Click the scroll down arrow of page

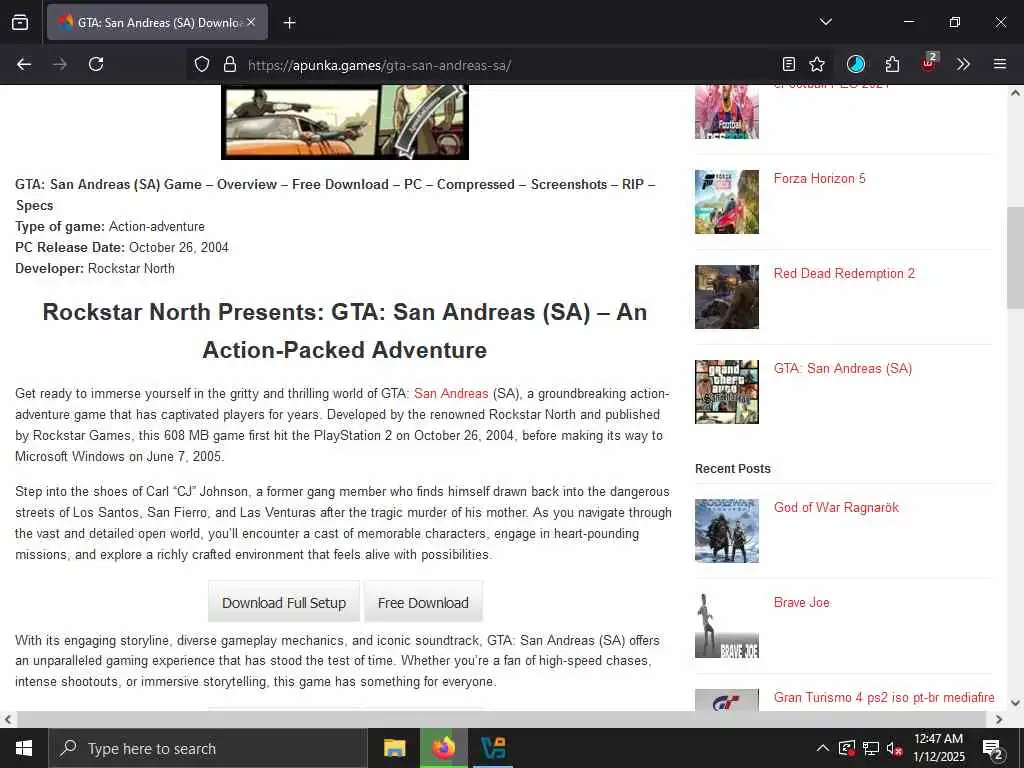click(x=1015, y=703)
